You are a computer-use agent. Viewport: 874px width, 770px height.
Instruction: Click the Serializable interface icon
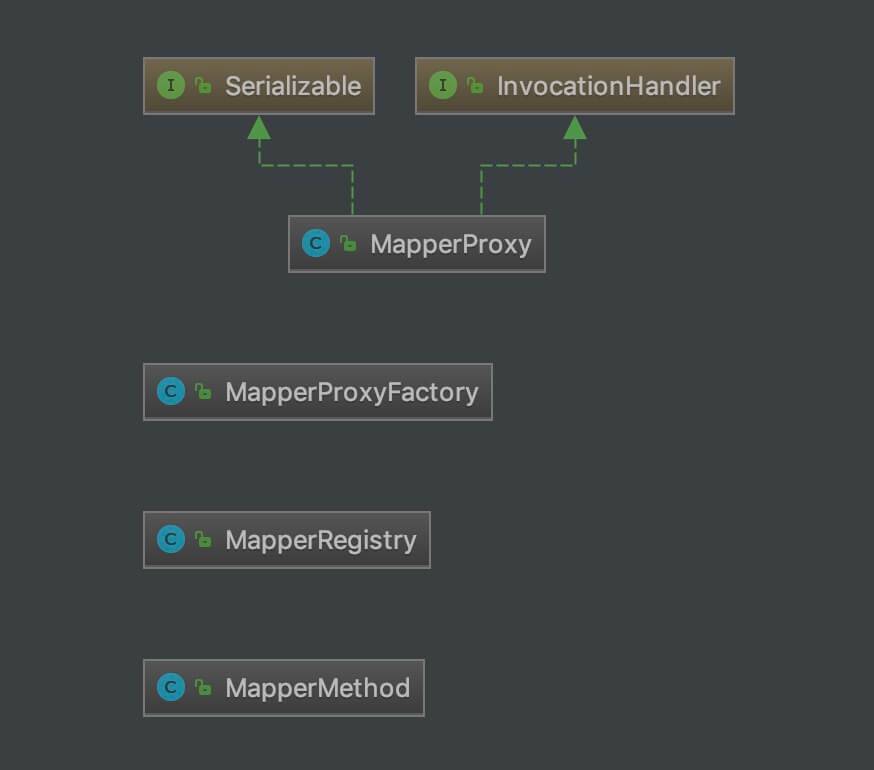171,85
